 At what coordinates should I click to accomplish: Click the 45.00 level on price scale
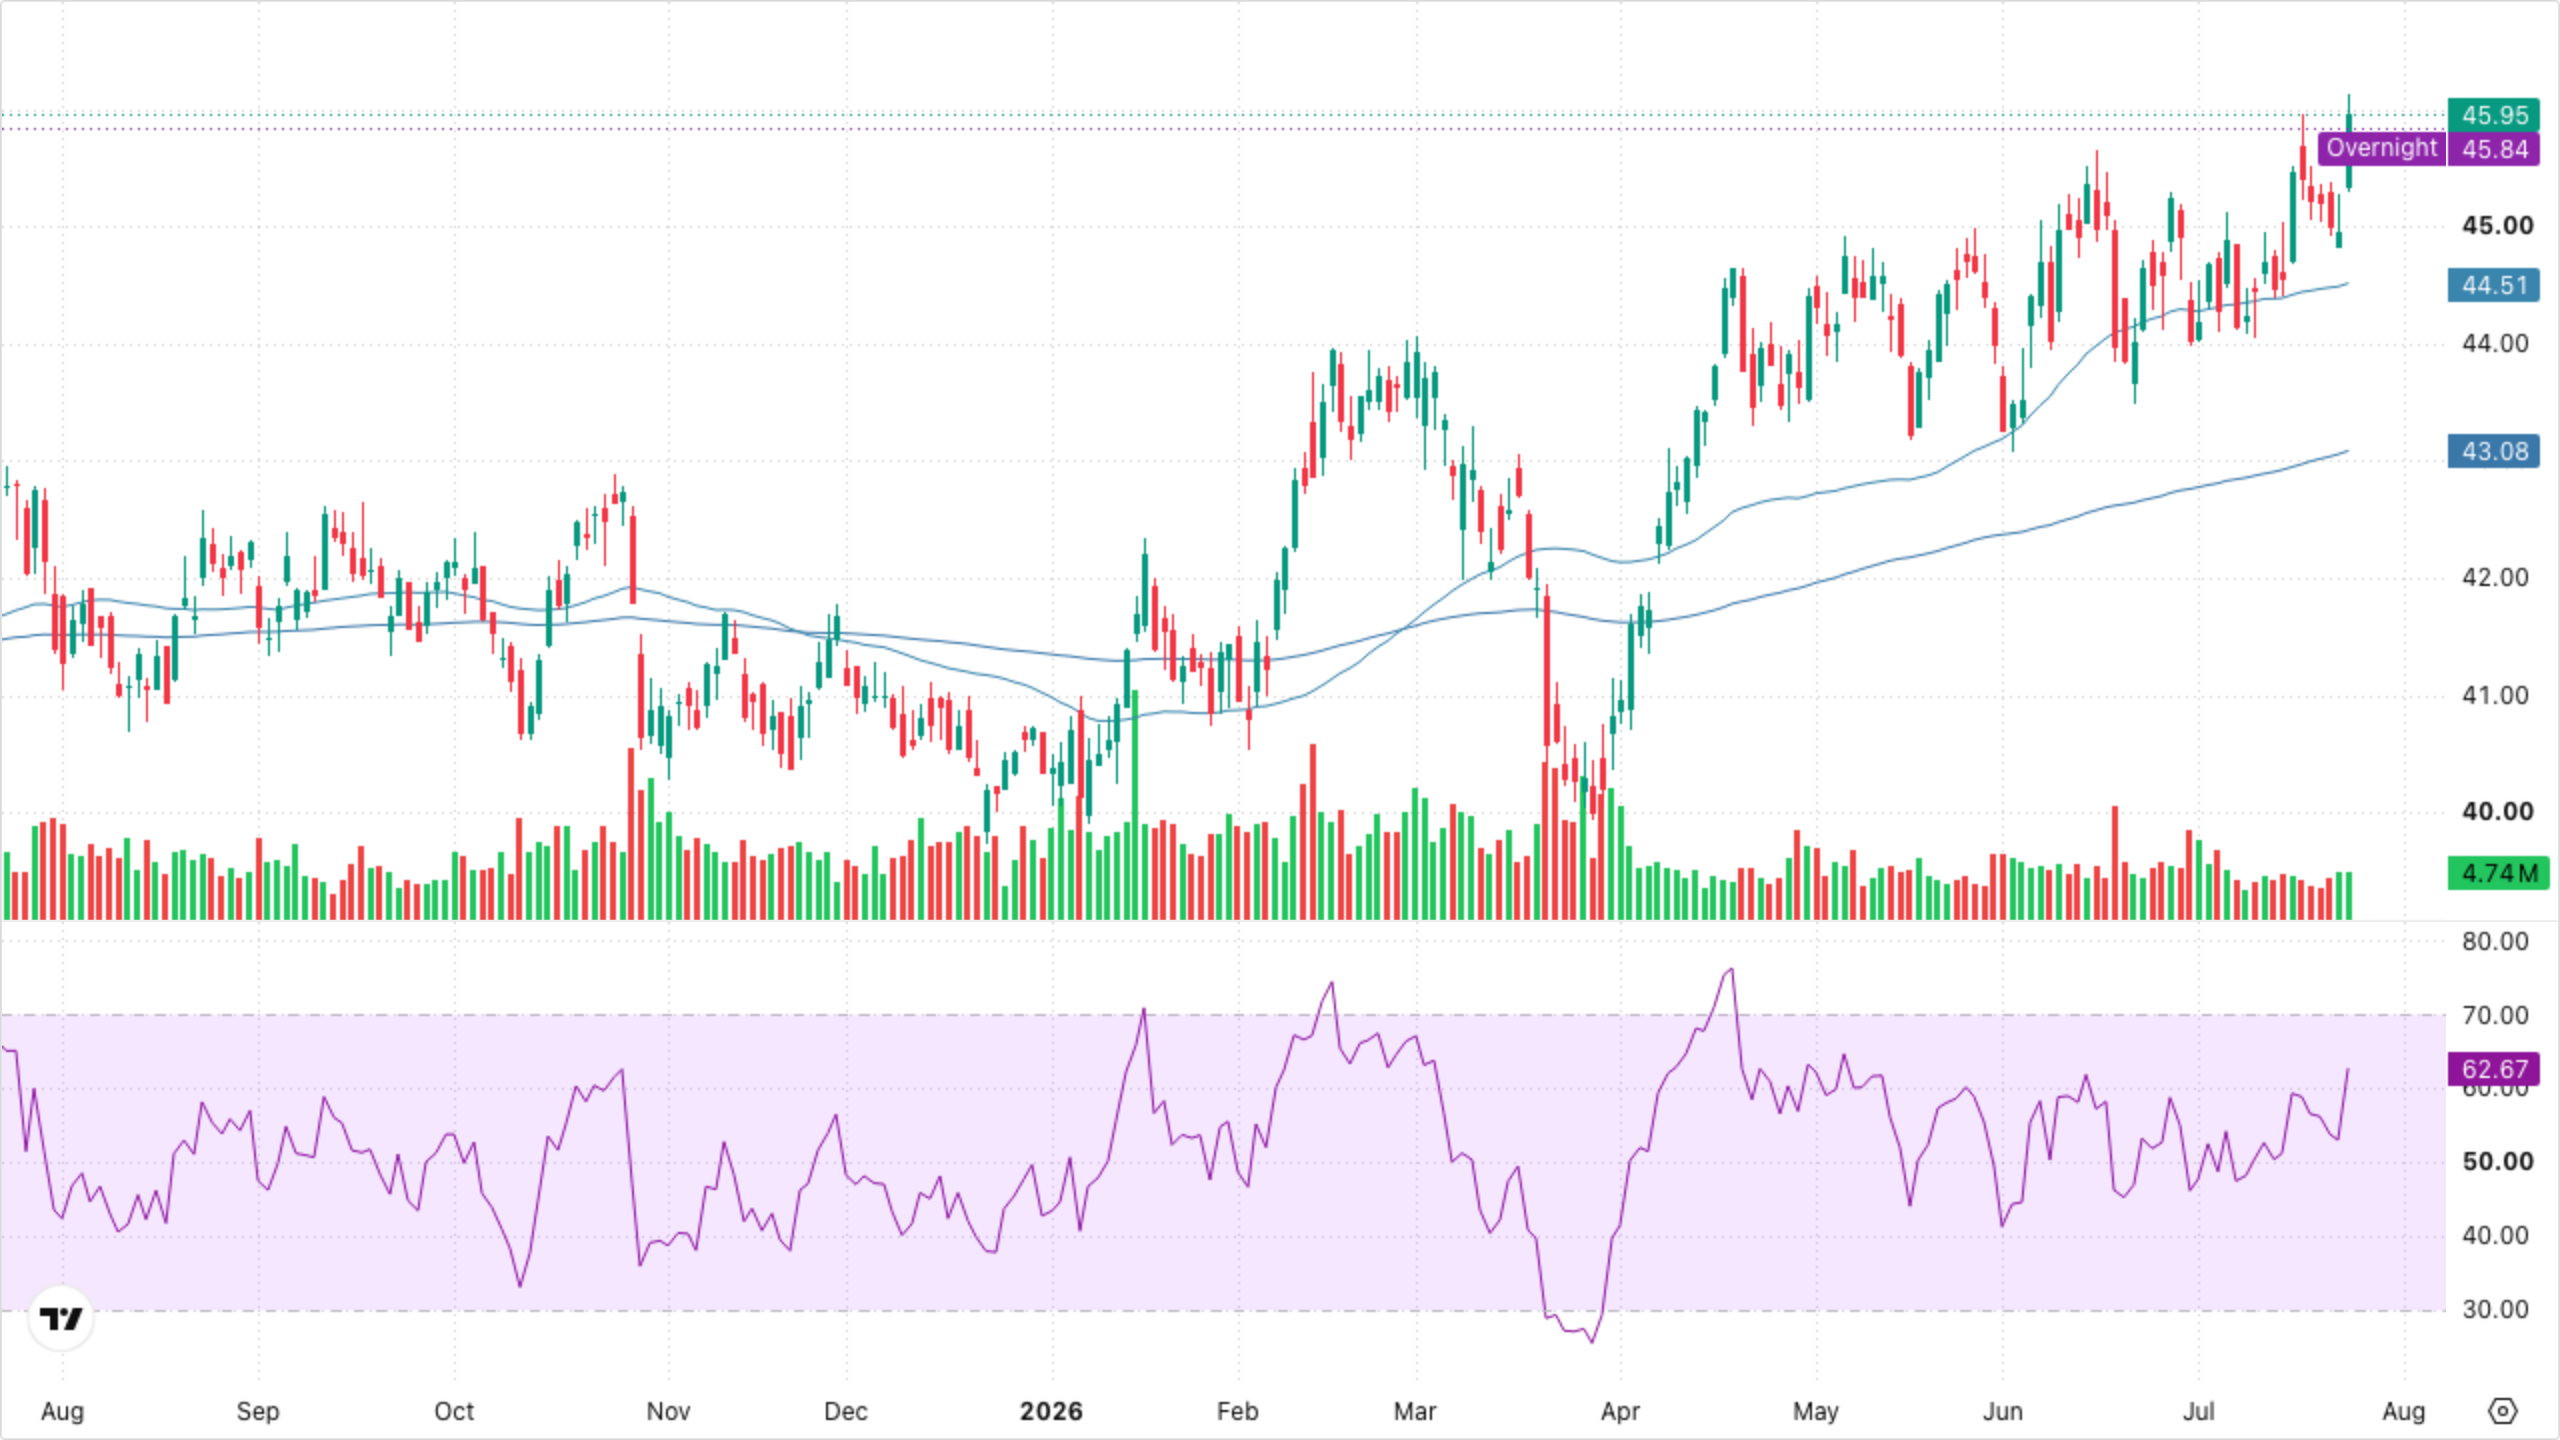(2497, 225)
